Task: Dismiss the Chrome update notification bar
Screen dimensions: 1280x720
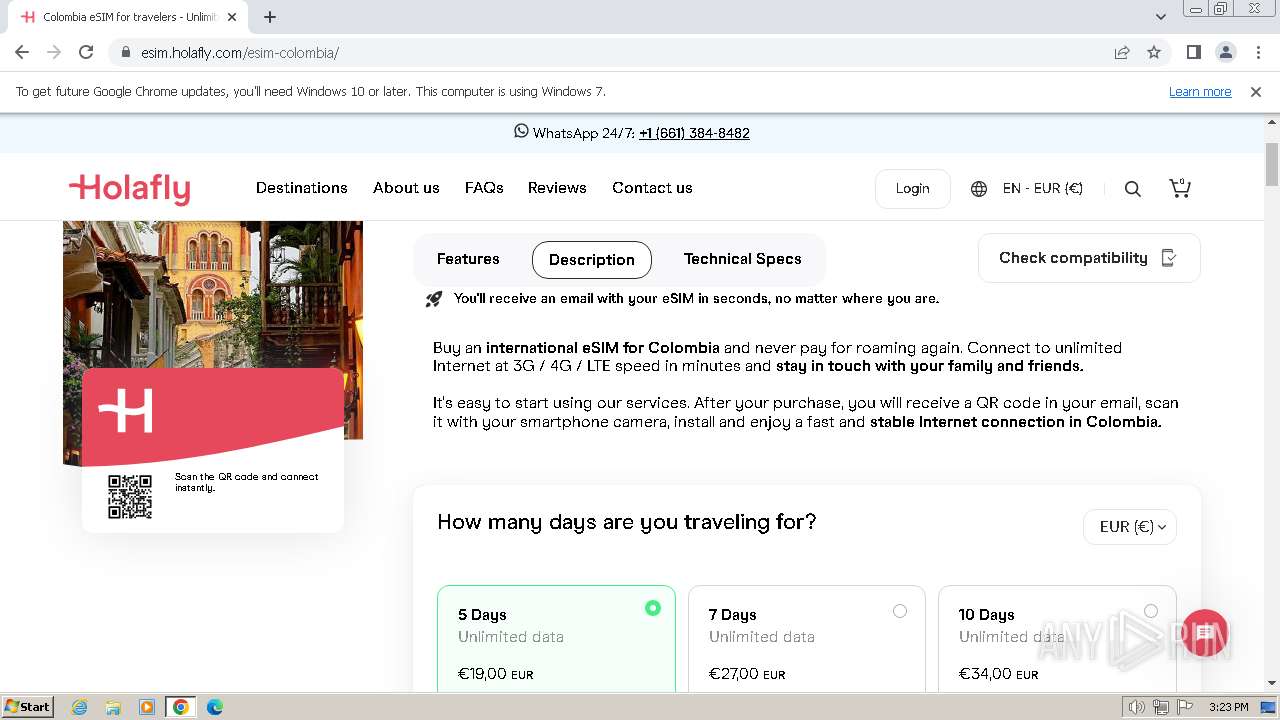Action: pyautogui.click(x=1256, y=91)
